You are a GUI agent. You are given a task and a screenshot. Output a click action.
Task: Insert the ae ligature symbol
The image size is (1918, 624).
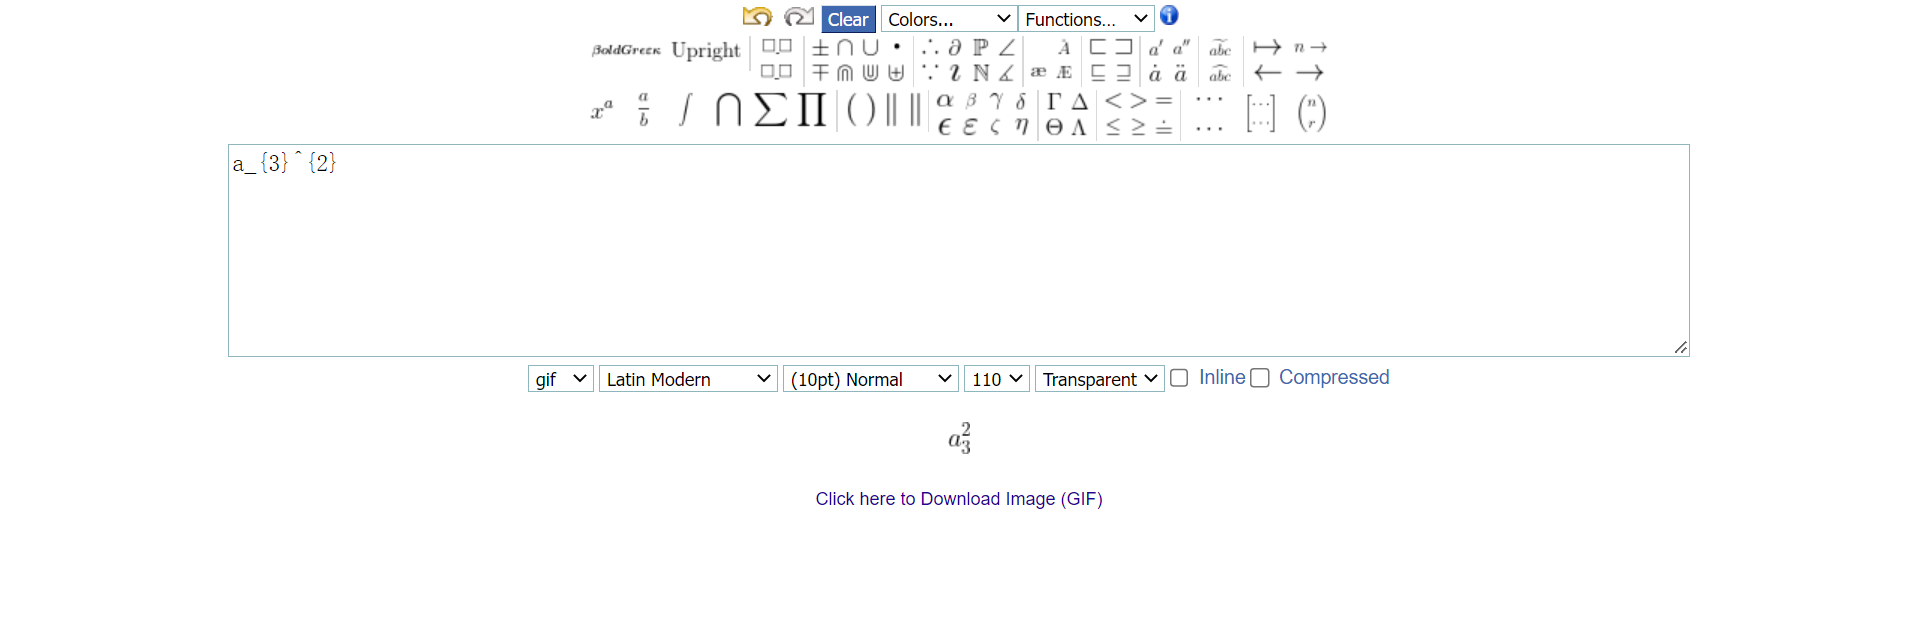coord(1038,72)
